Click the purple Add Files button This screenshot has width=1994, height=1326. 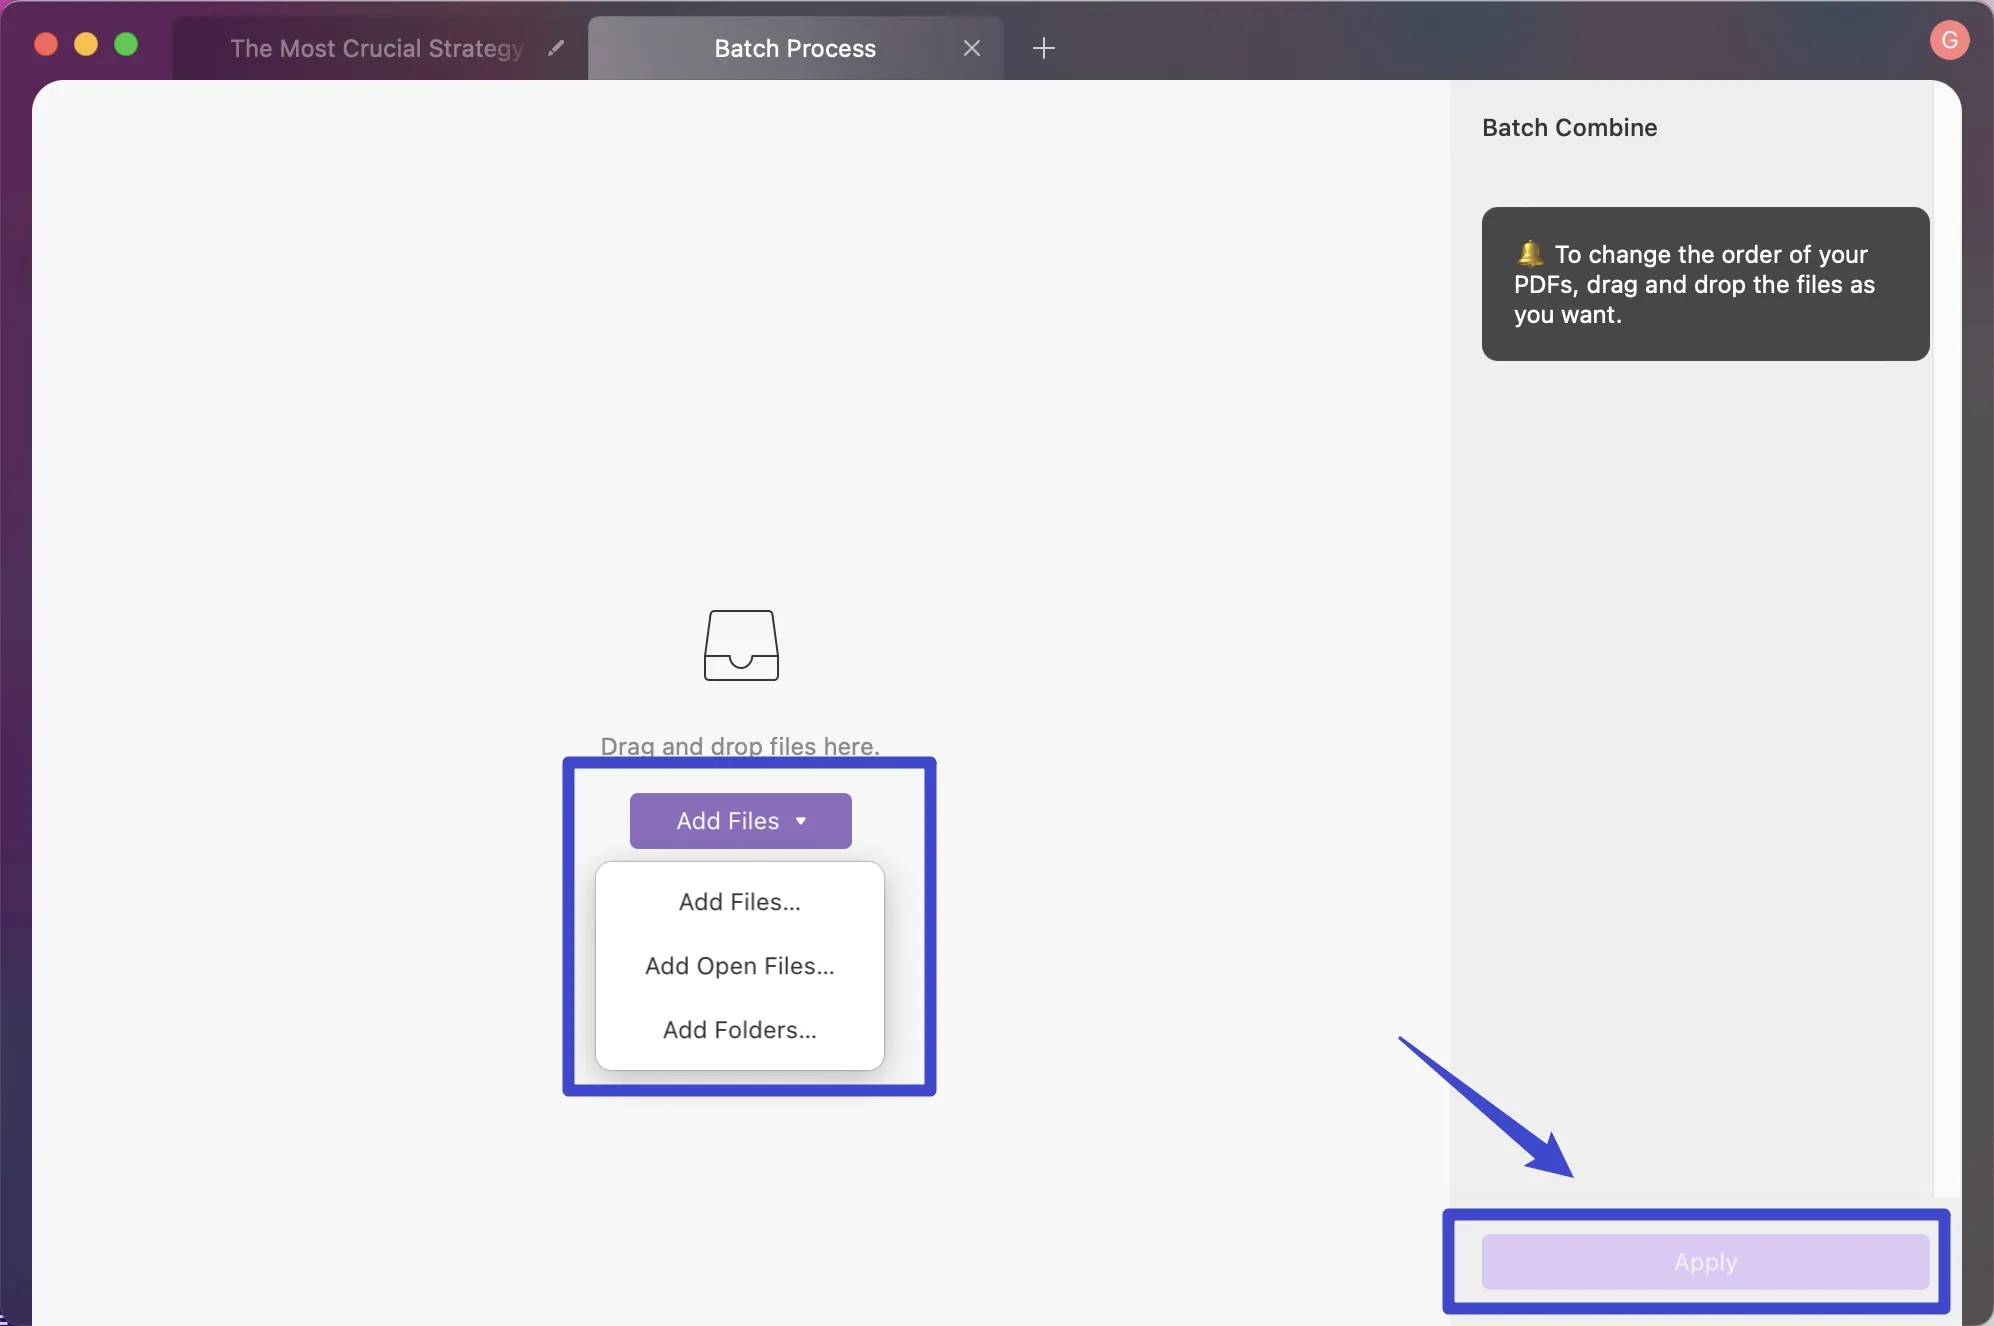point(740,820)
